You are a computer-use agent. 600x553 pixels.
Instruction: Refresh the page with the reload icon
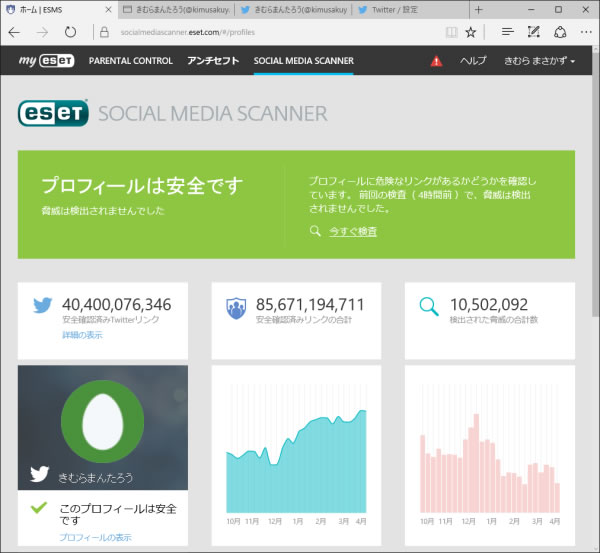(70, 32)
